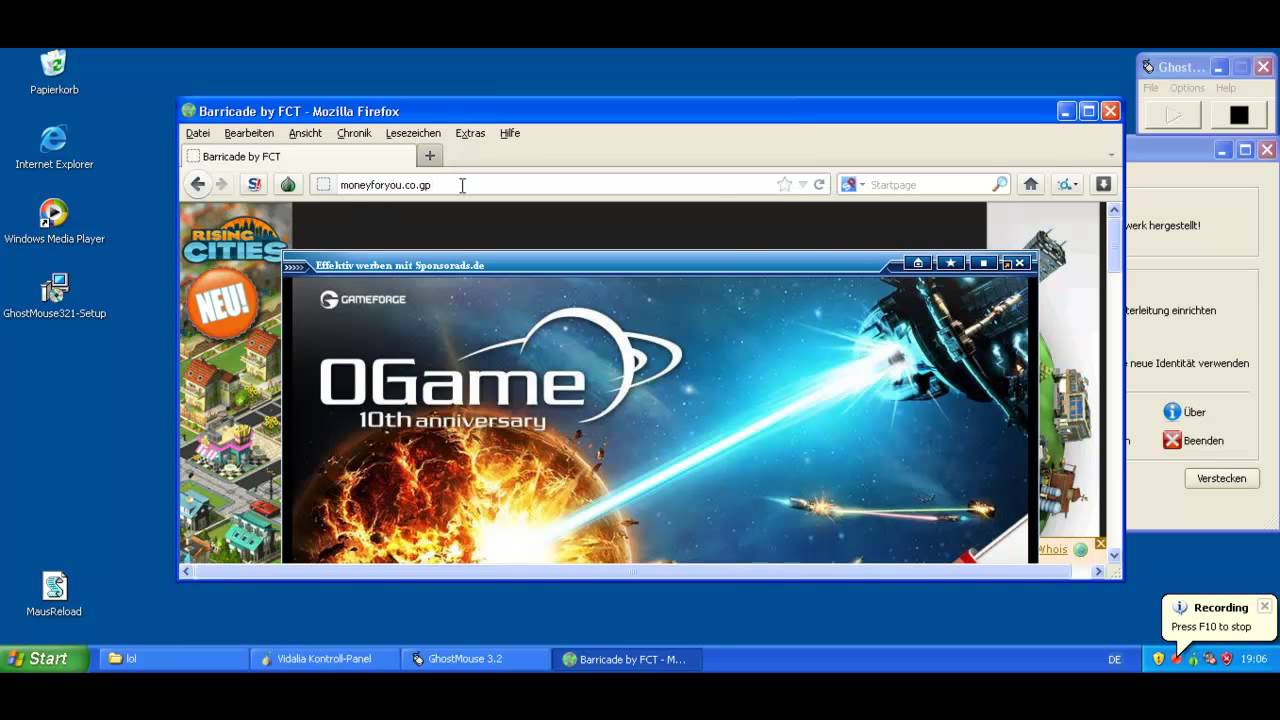
Task: Click the DE language indicator in taskbar
Action: (x=1115, y=659)
